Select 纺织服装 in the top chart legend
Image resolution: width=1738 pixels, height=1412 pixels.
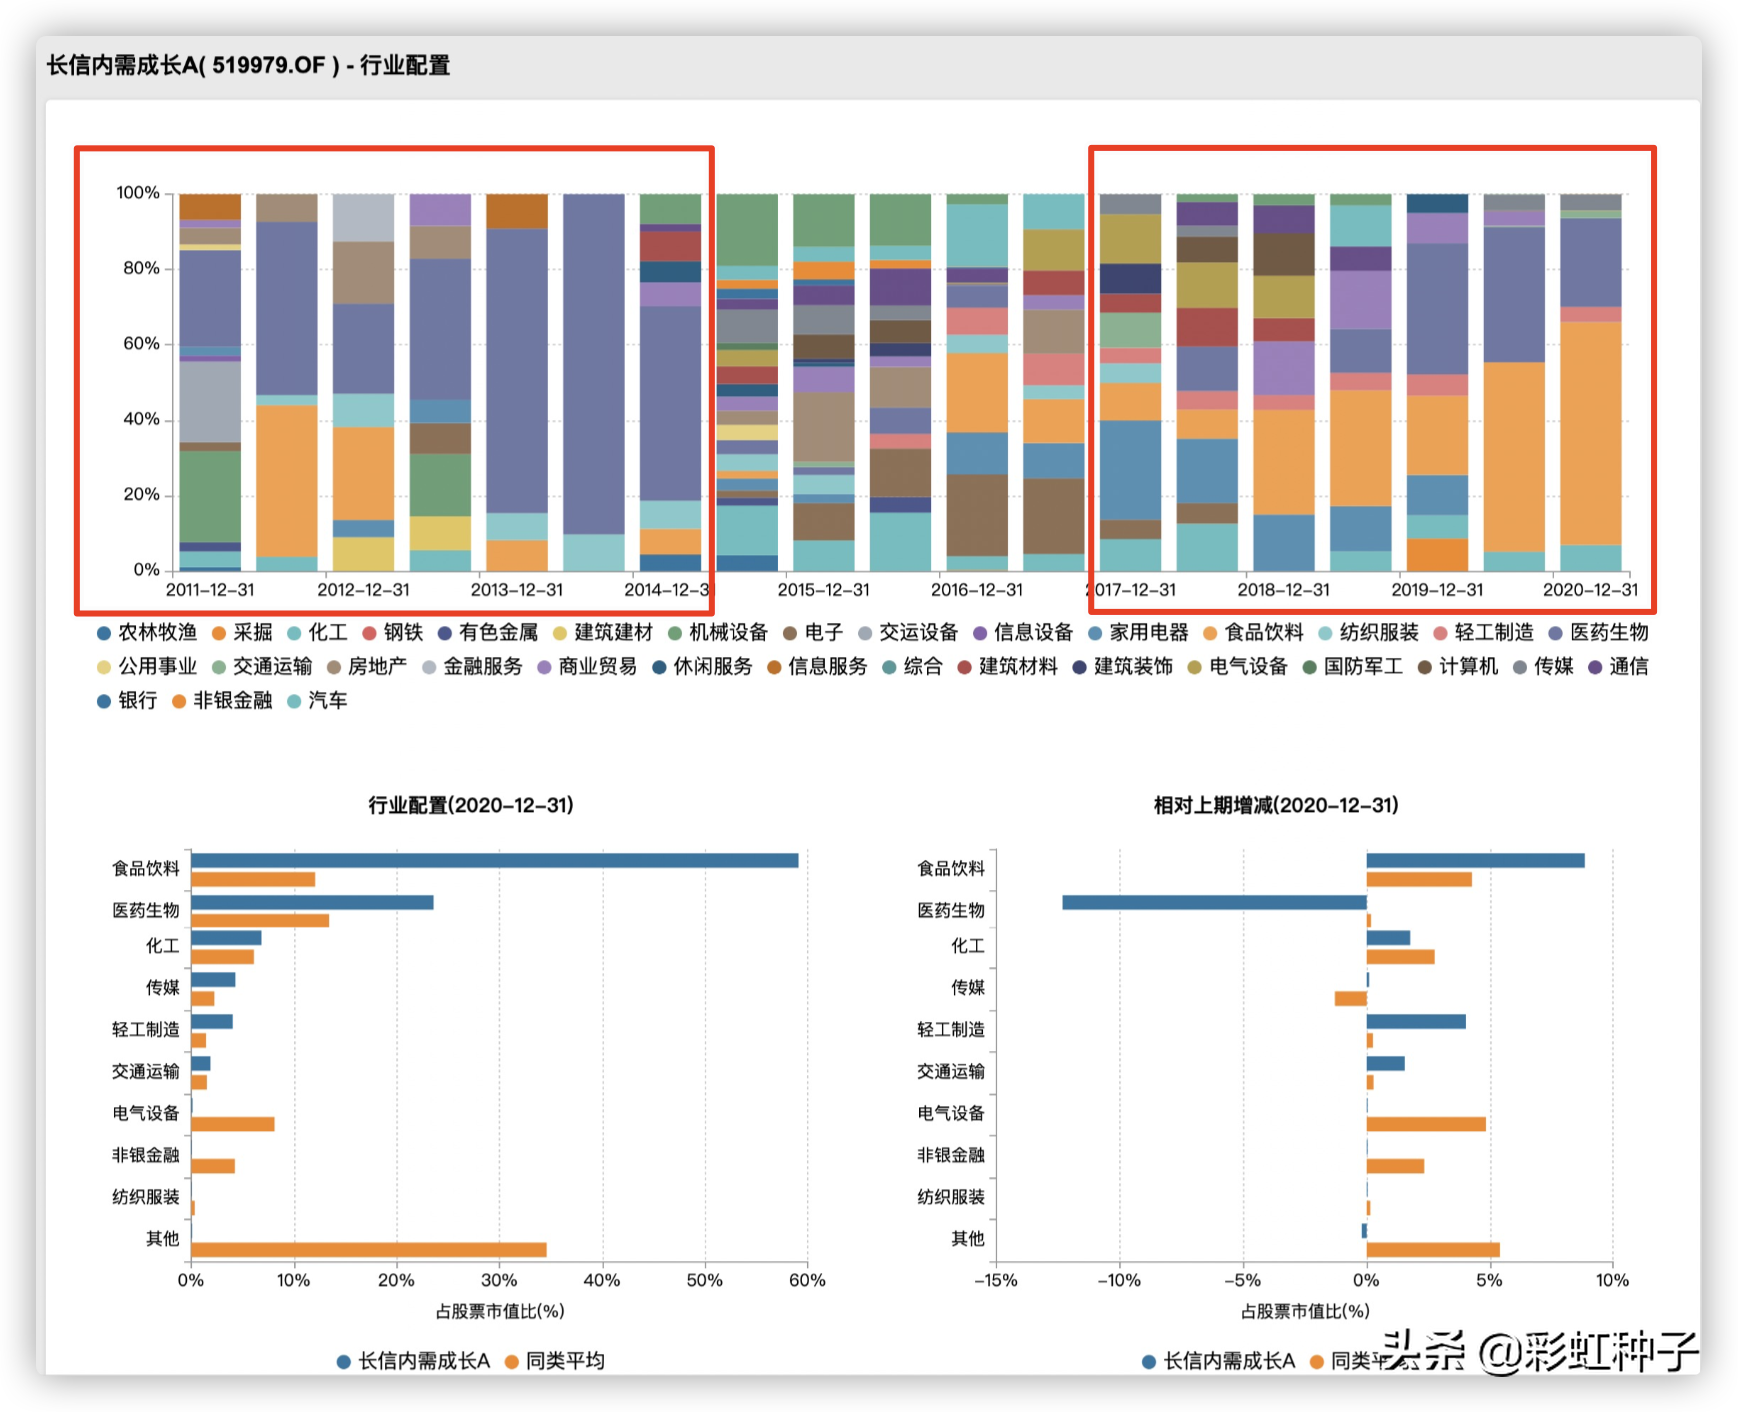tap(1369, 632)
